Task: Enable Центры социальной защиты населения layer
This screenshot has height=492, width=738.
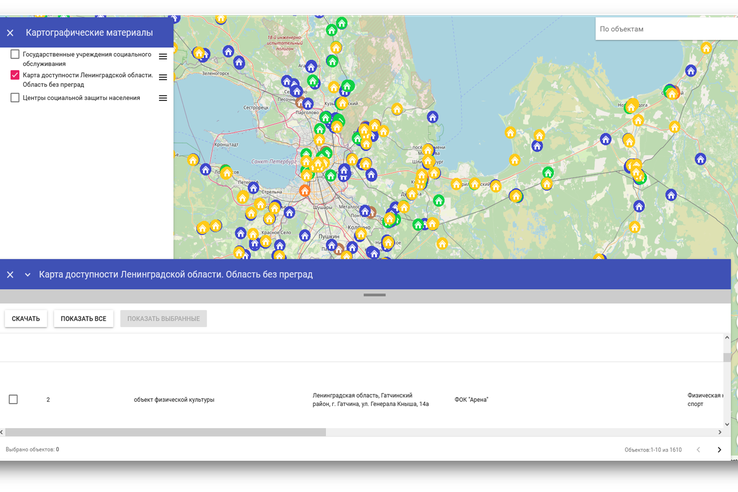Action: point(15,97)
